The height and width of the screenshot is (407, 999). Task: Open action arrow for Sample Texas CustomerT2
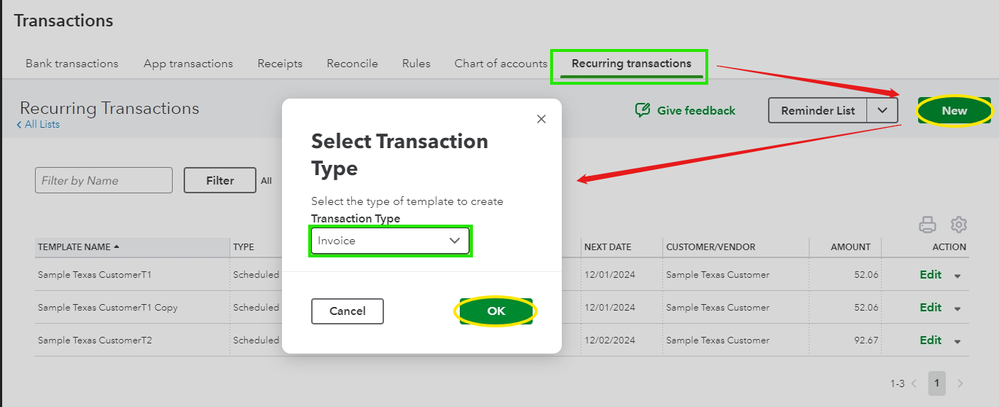[957, 341]
